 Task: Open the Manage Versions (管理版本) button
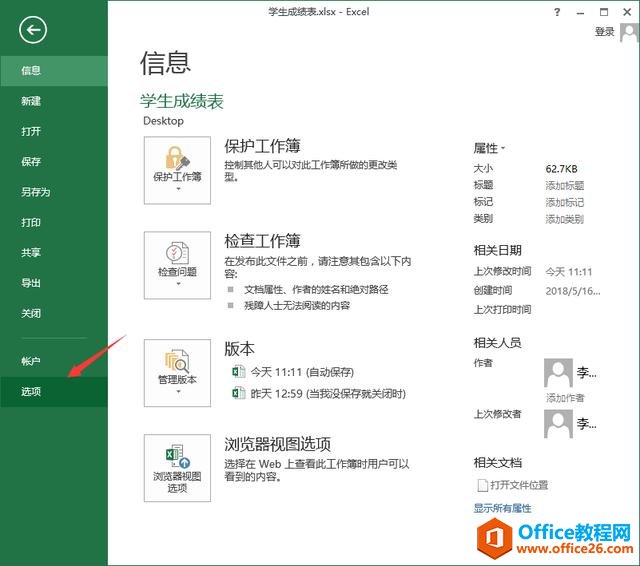pyautogui.click(x=177, y=373)
